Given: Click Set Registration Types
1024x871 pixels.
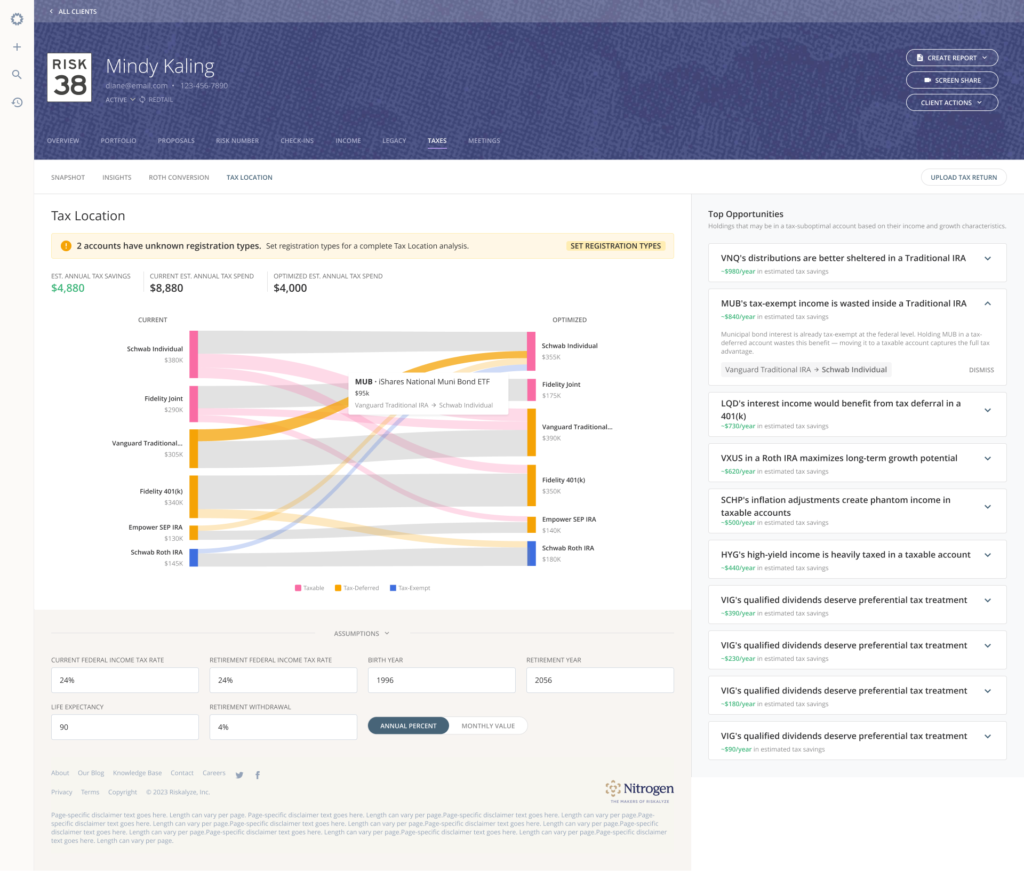Looking at the screenshot, I should [x=615, y=246].
